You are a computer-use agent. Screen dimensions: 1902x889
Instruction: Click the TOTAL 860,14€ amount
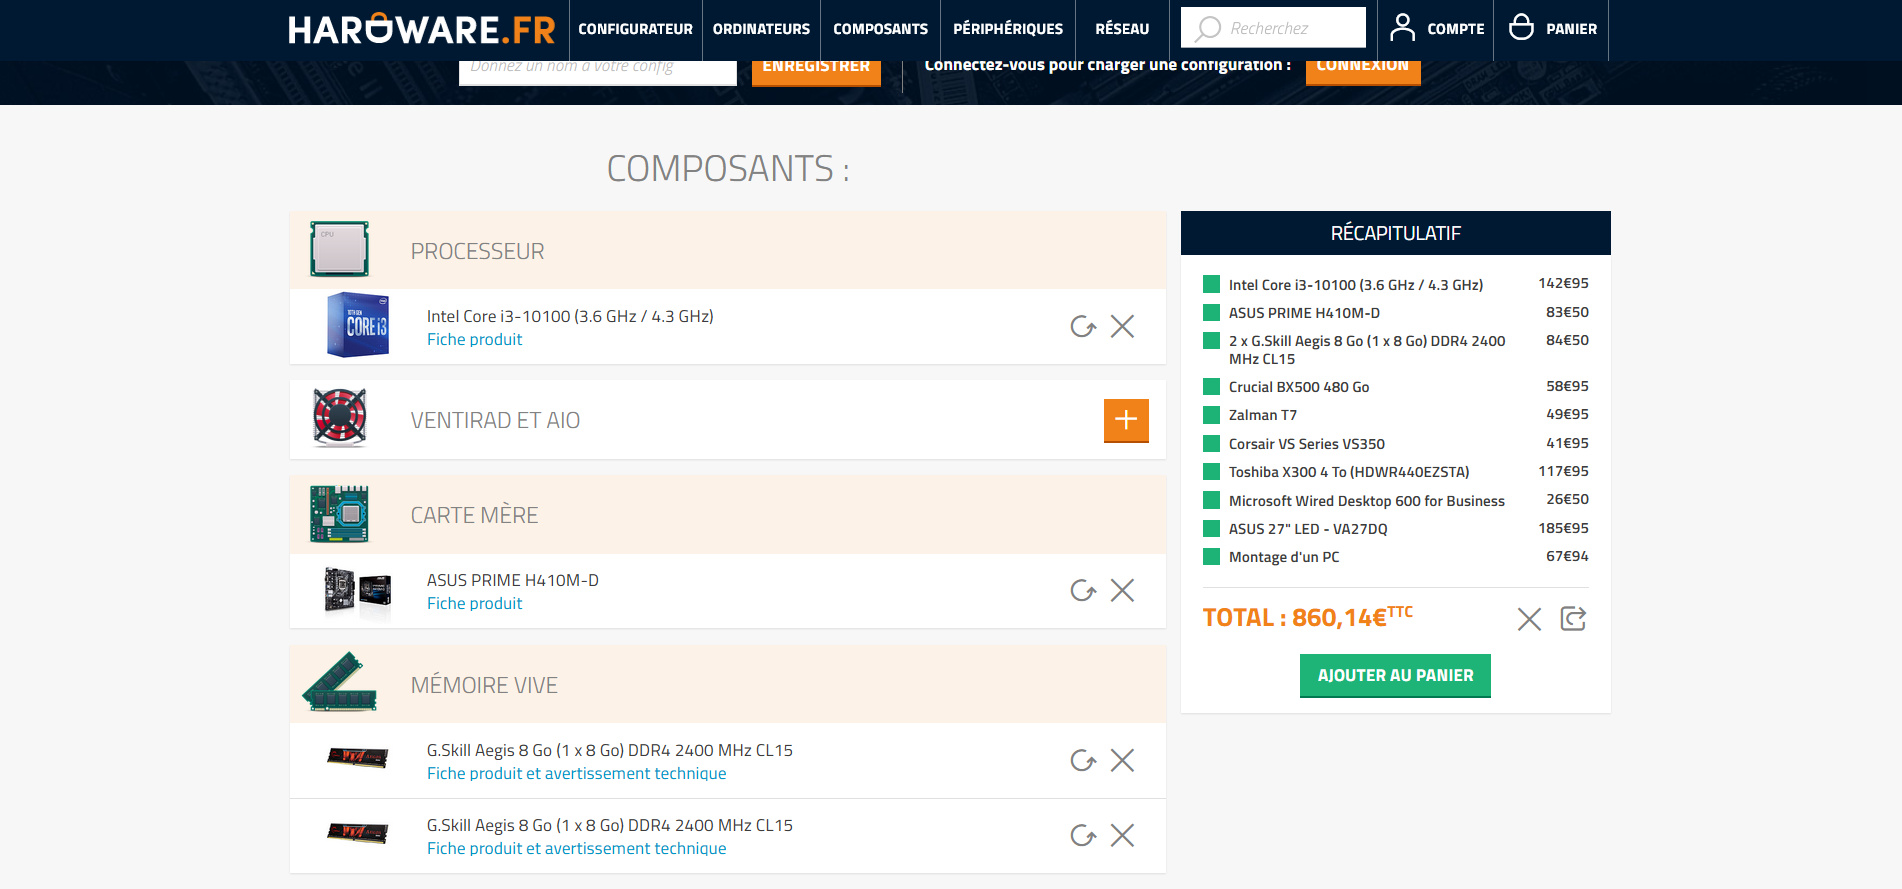coord(1307,617)
